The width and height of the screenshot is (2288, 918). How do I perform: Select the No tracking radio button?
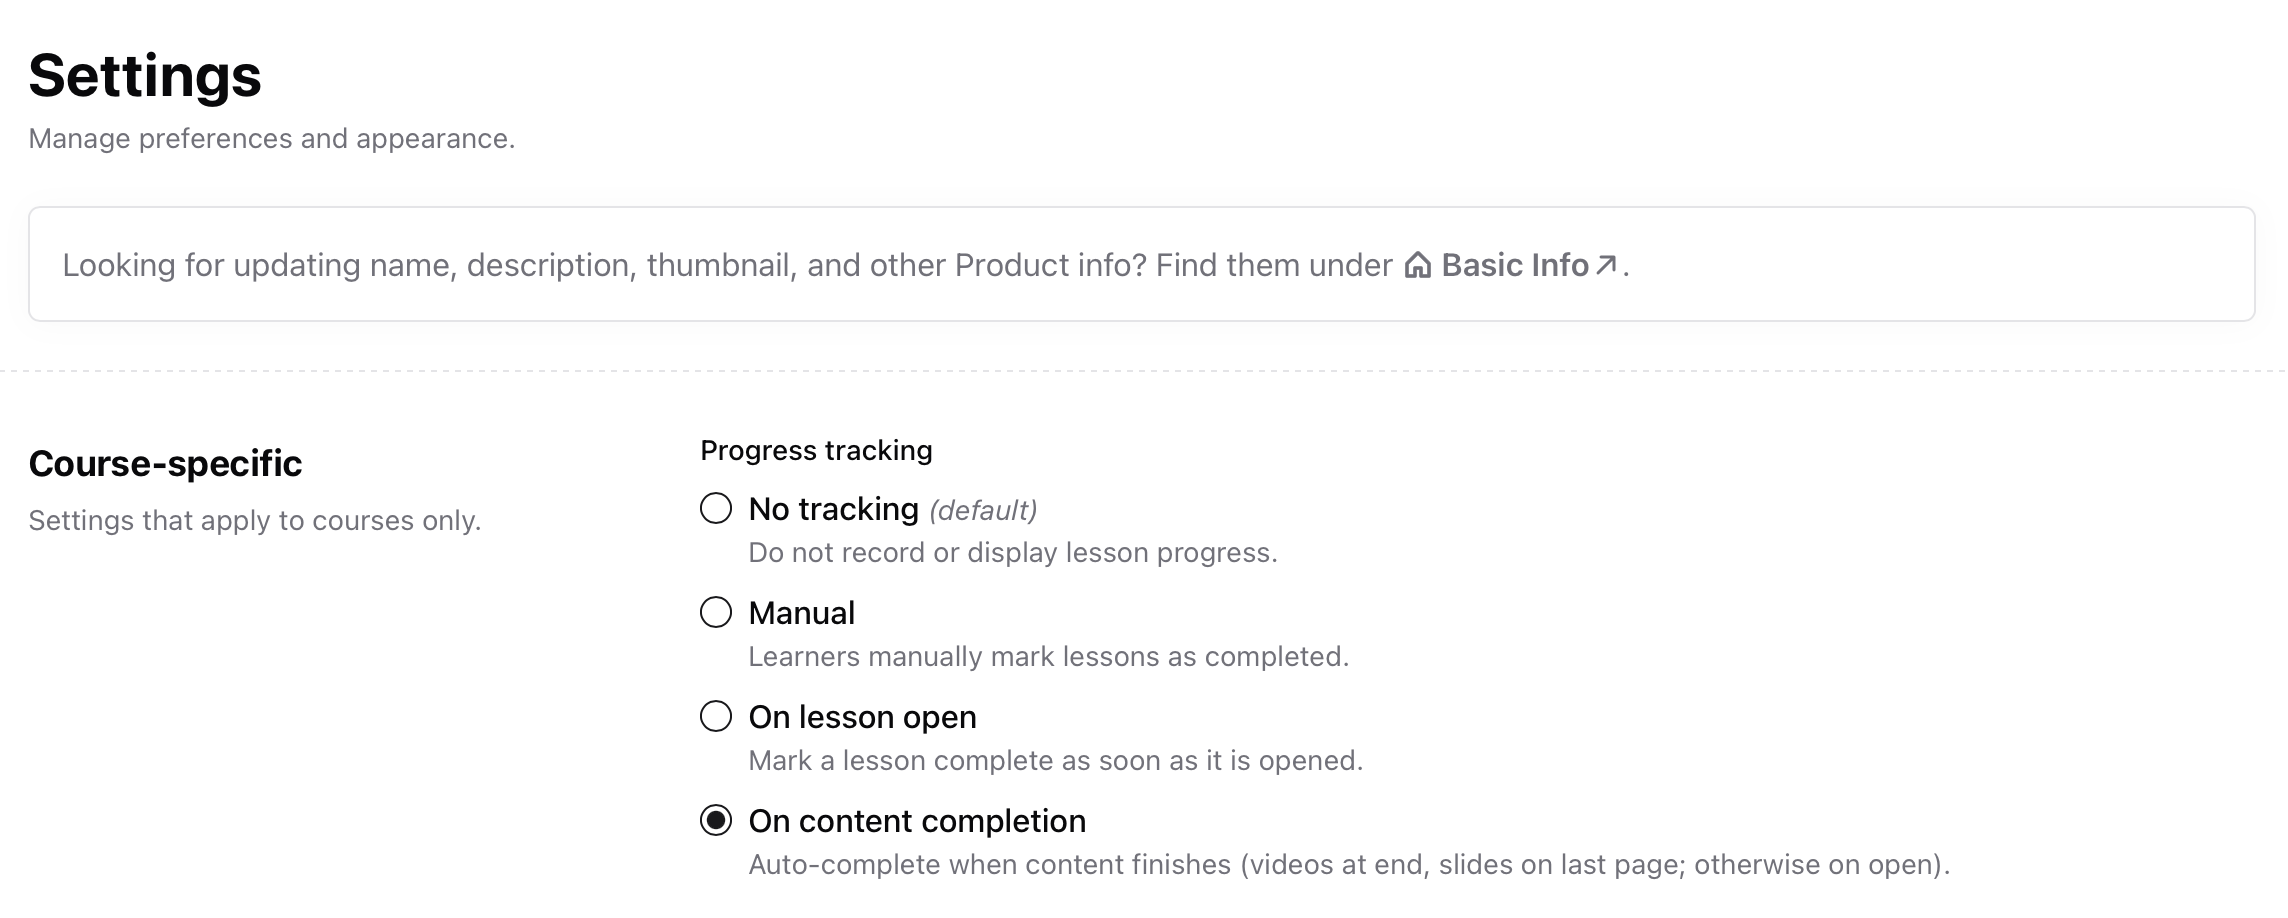(x=715, y=509)
